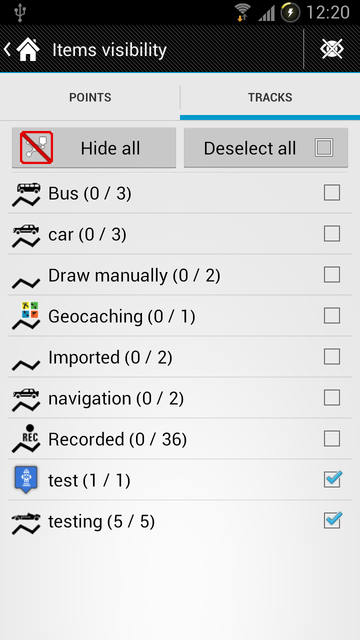Image resolution: width=360 pixels, height=640 pixels.
Task: Open the navigation (0 / 2) folder
Action: pyautogui.click(x=180, y=398)
